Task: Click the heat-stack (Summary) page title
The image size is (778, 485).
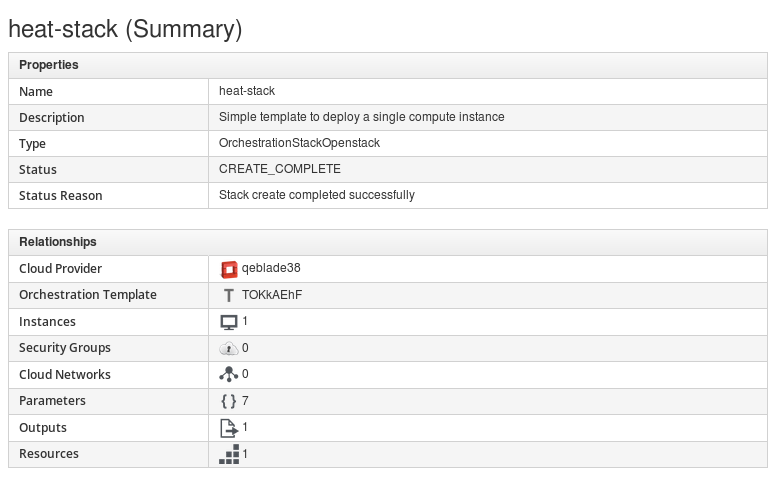Action: [x=125, y=29]
